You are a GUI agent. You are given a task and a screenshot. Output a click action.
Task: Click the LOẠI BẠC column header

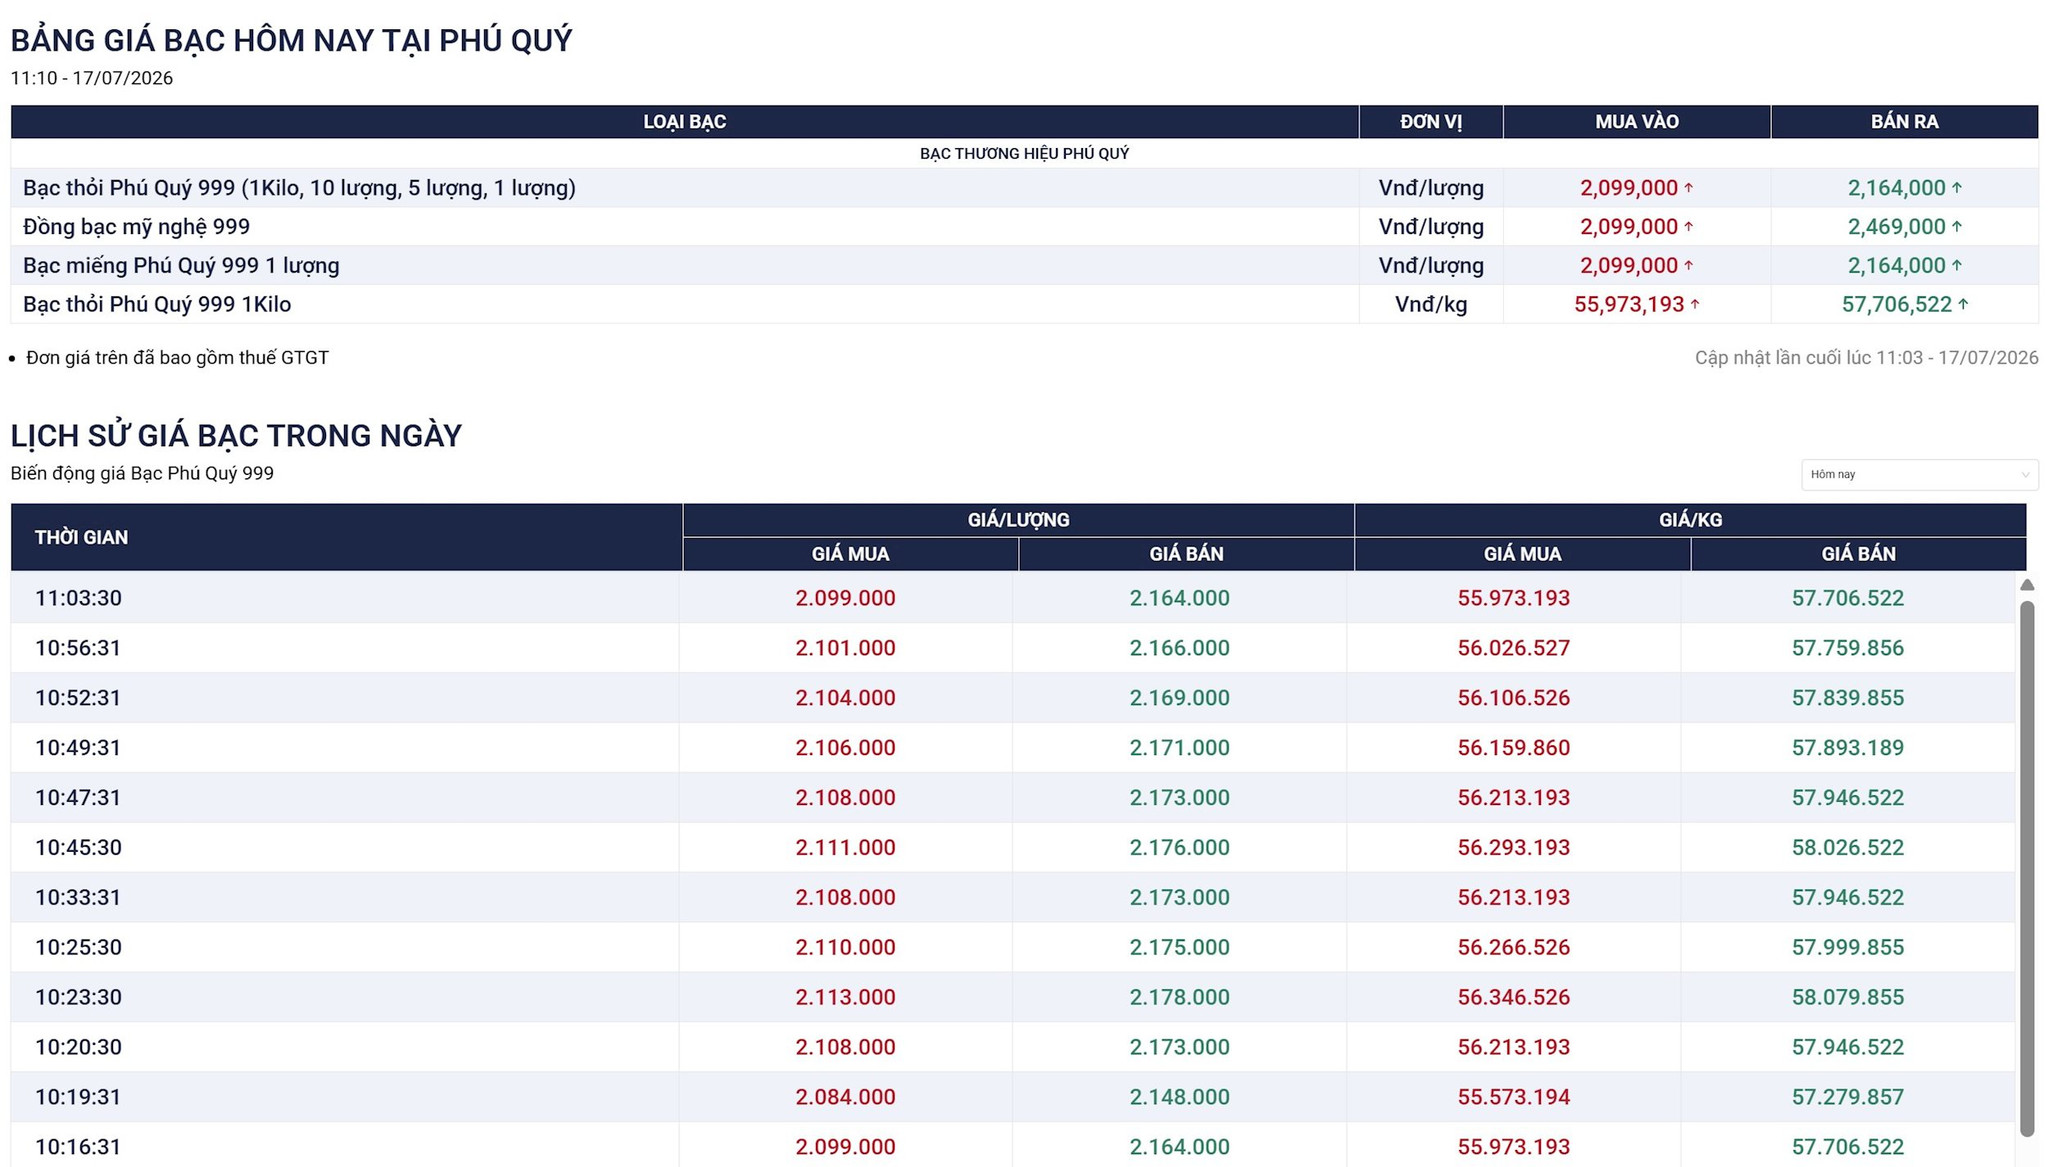tap(685, 122)
